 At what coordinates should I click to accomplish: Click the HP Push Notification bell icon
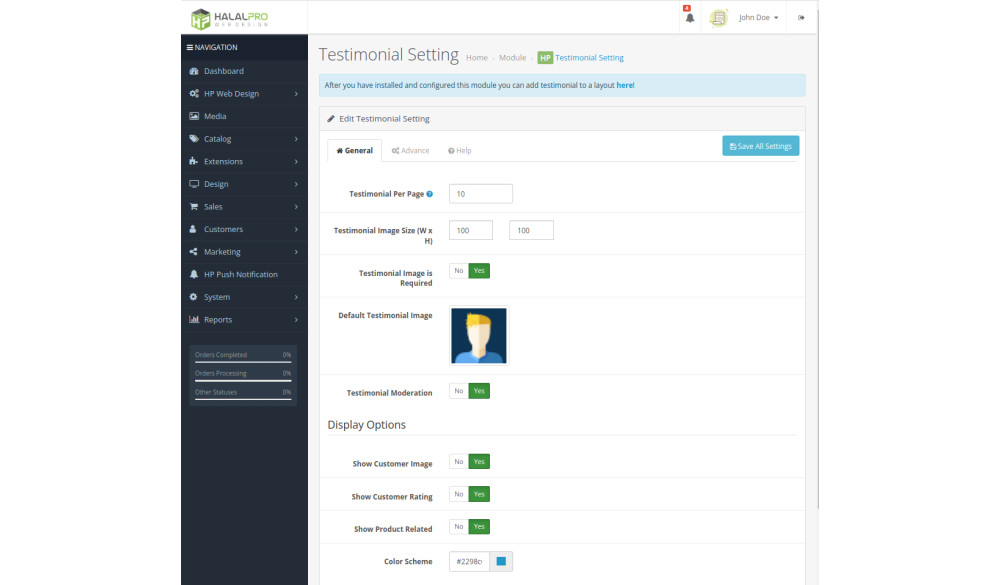194,274
